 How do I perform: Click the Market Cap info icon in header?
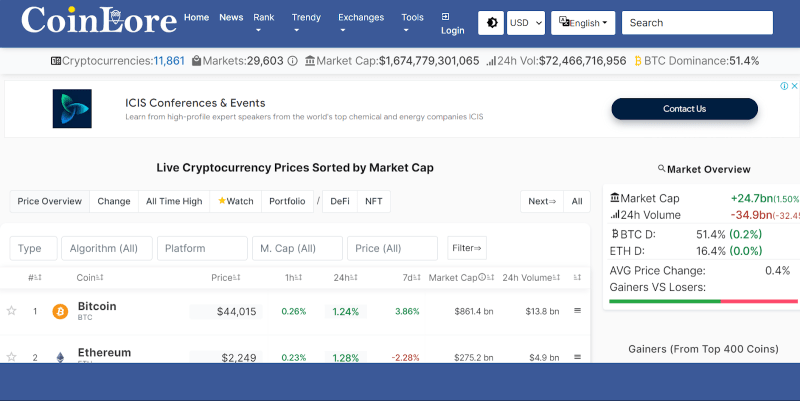[482, 277]
